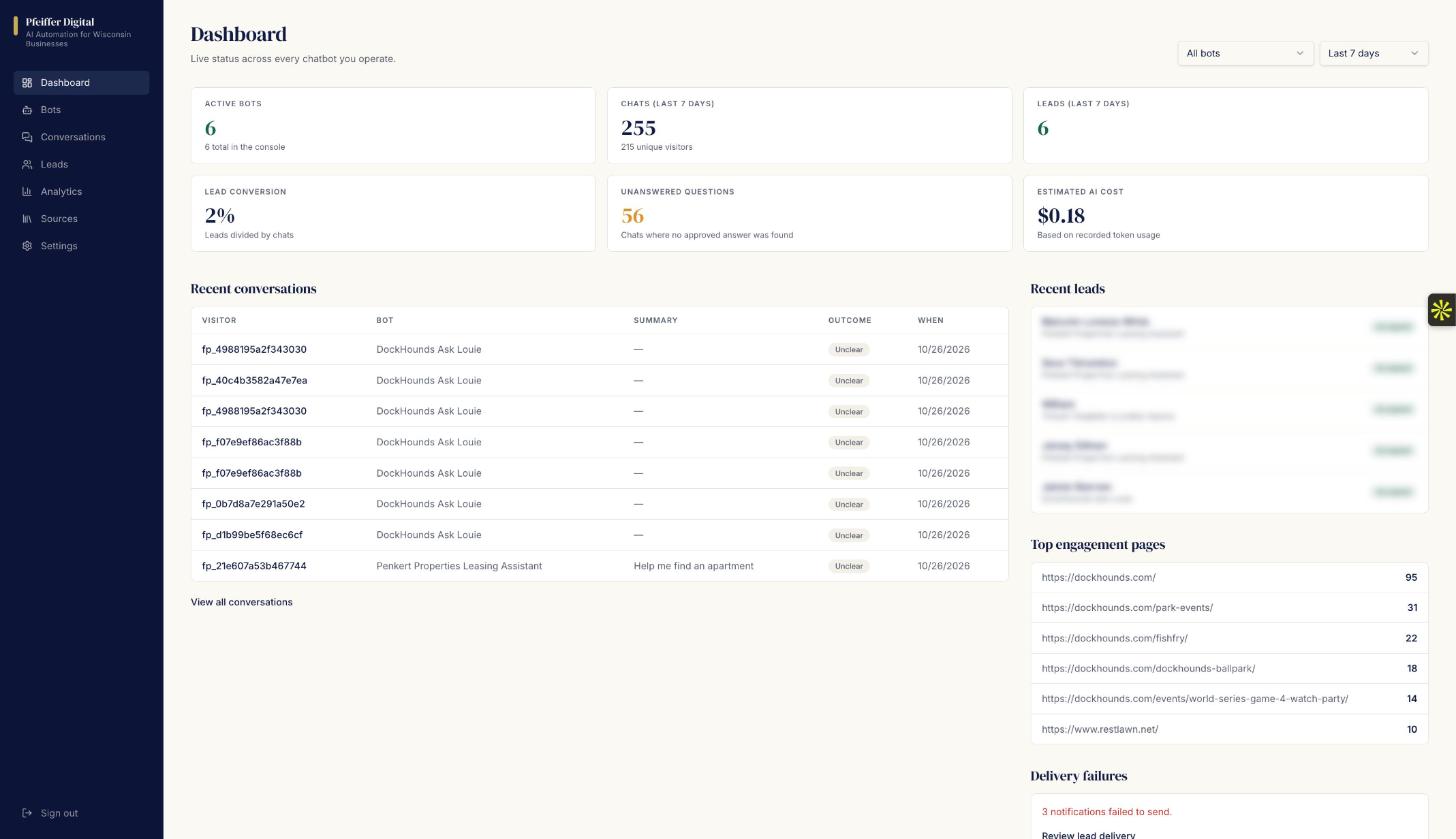This screenshot has height=839, width=1456.
Task: Click the Pfeiffer Digital brand name
Action: coord(60,22)
